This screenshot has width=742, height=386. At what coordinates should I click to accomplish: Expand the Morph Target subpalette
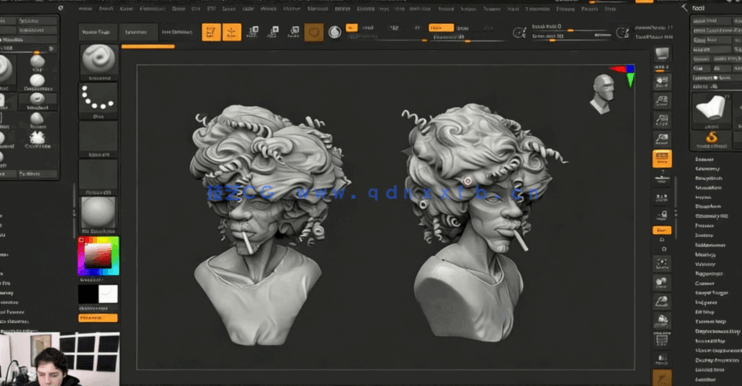tap(711, 293)
